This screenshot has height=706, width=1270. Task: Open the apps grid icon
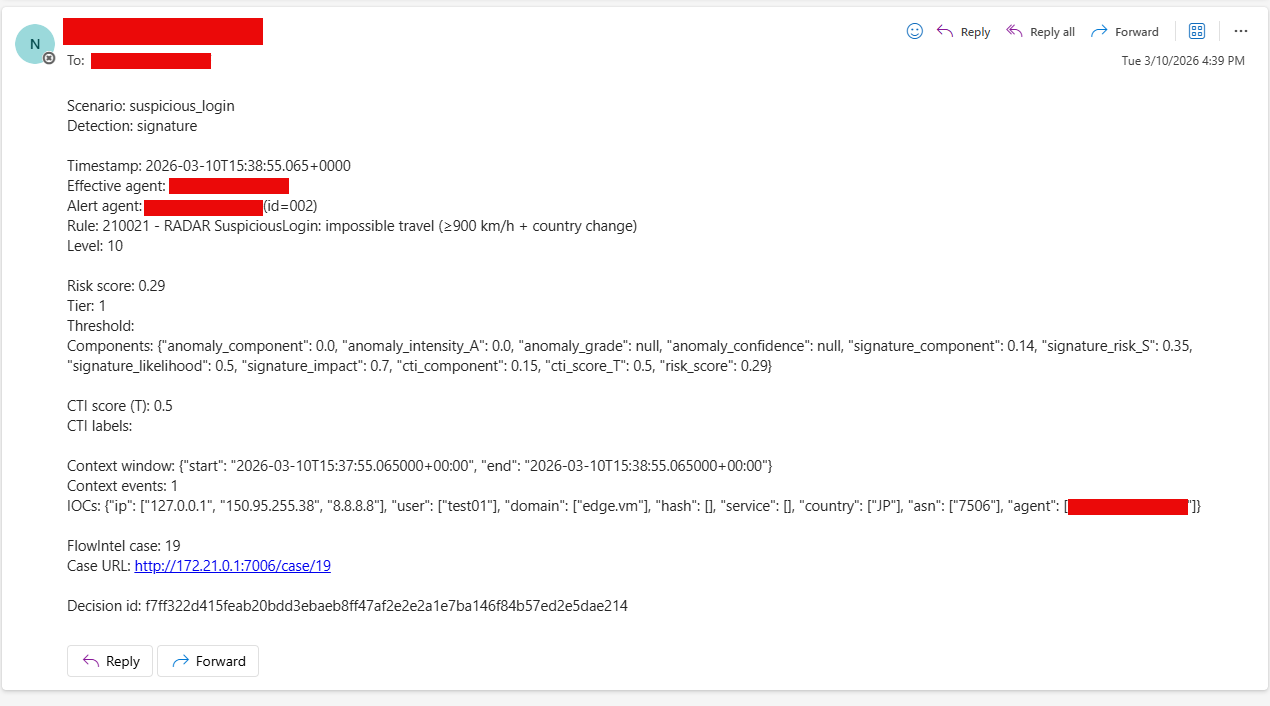1197,31
